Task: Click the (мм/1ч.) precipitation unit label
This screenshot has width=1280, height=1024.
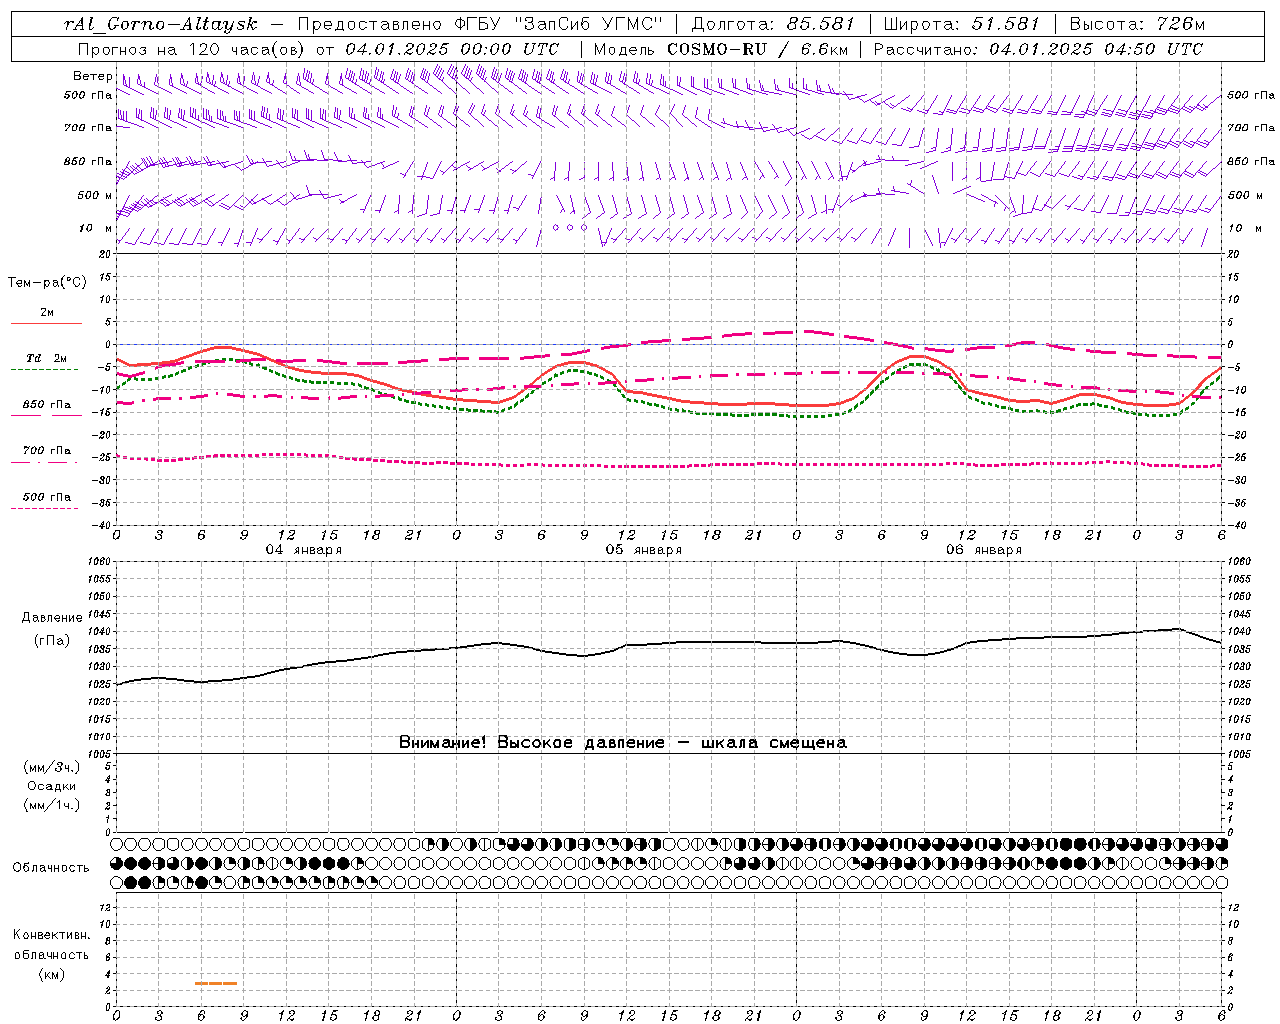Action: [52, 805]
